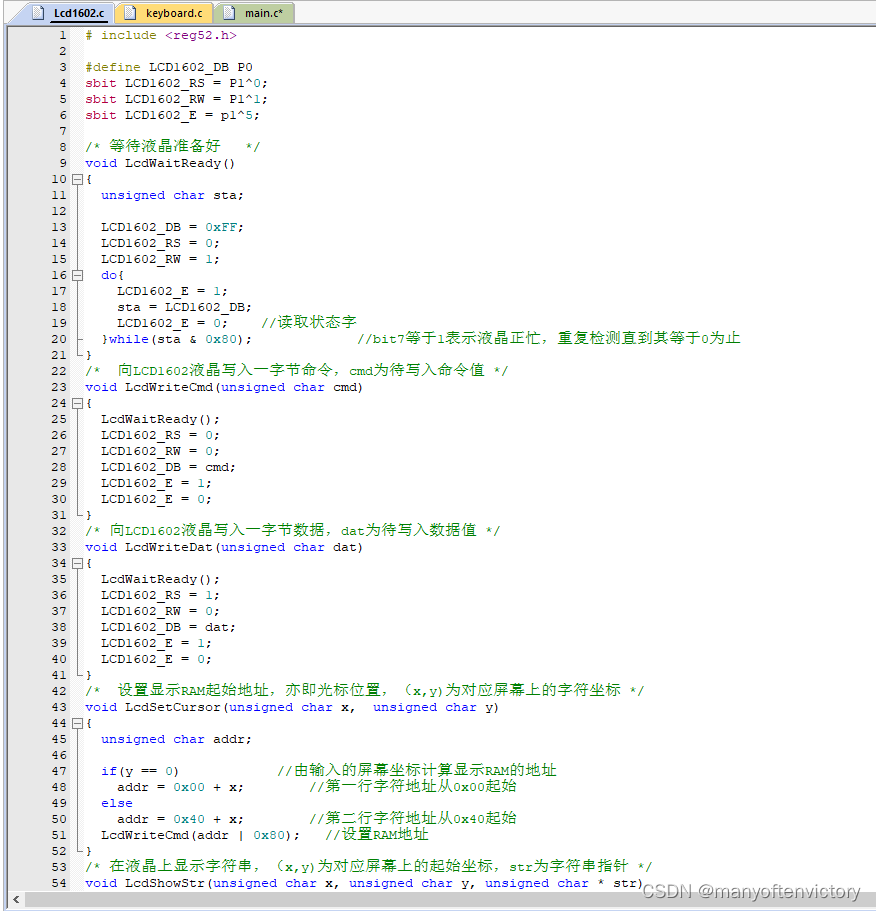Click the comment on line 22 about cmd
This screenshot has width=876, height=911.
[x=297, y=370]
